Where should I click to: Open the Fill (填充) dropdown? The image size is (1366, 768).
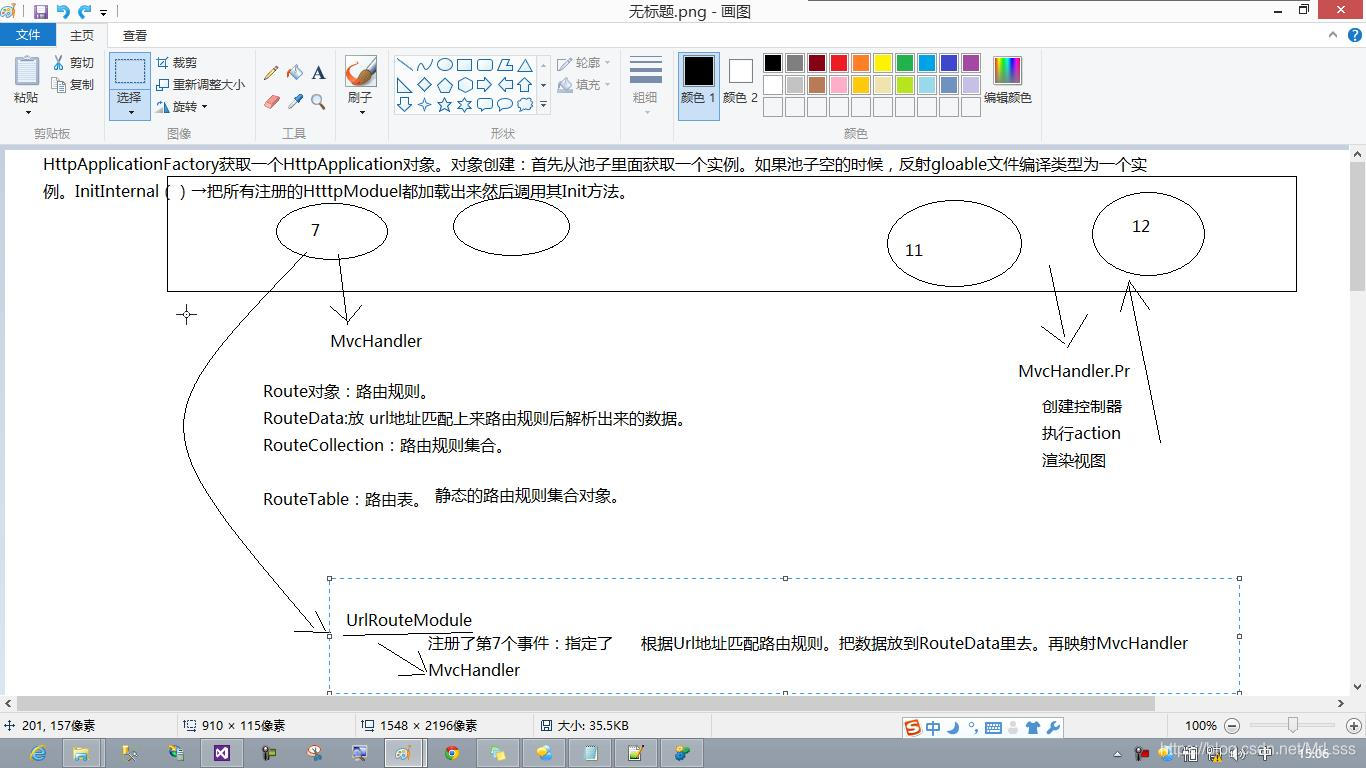tap(583, 85)
